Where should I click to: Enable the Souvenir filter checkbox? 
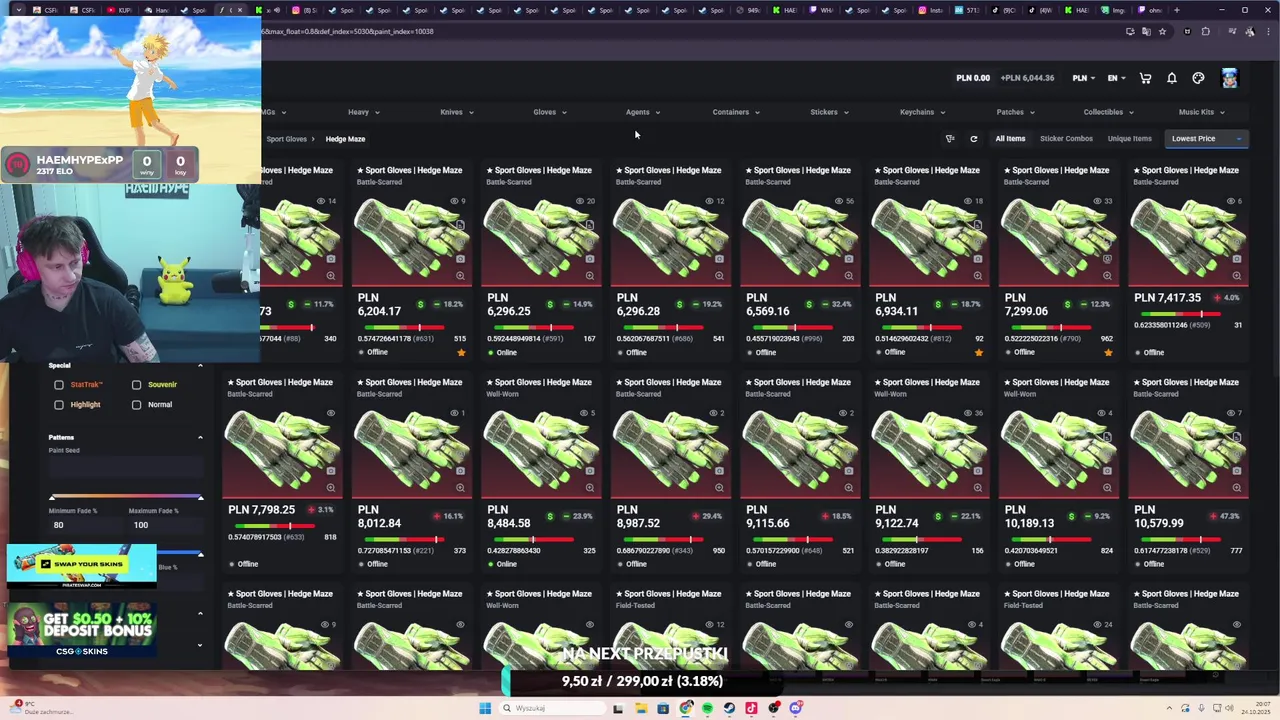137,385
